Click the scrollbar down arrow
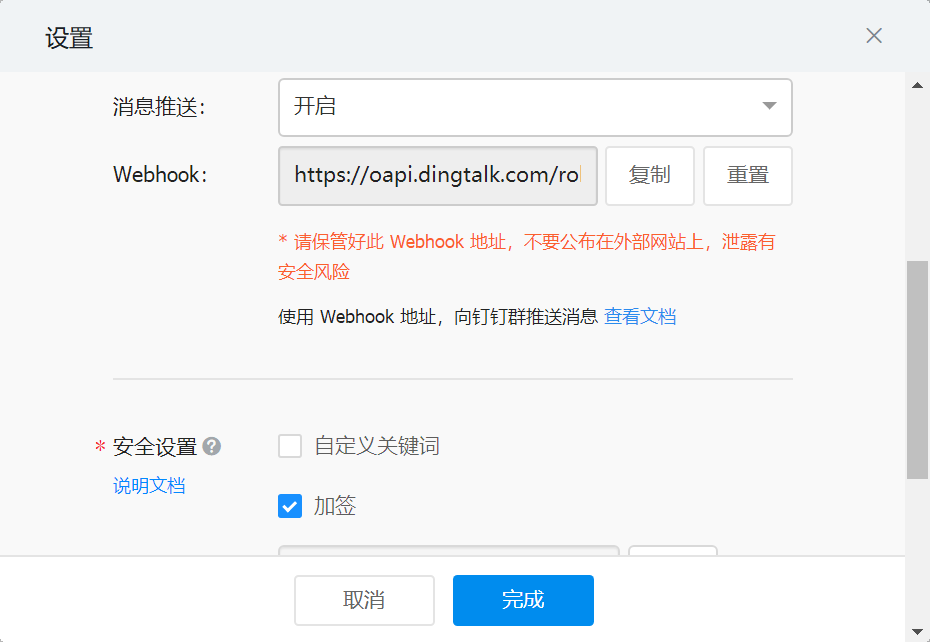930x642 pixels. pos(917,630)
